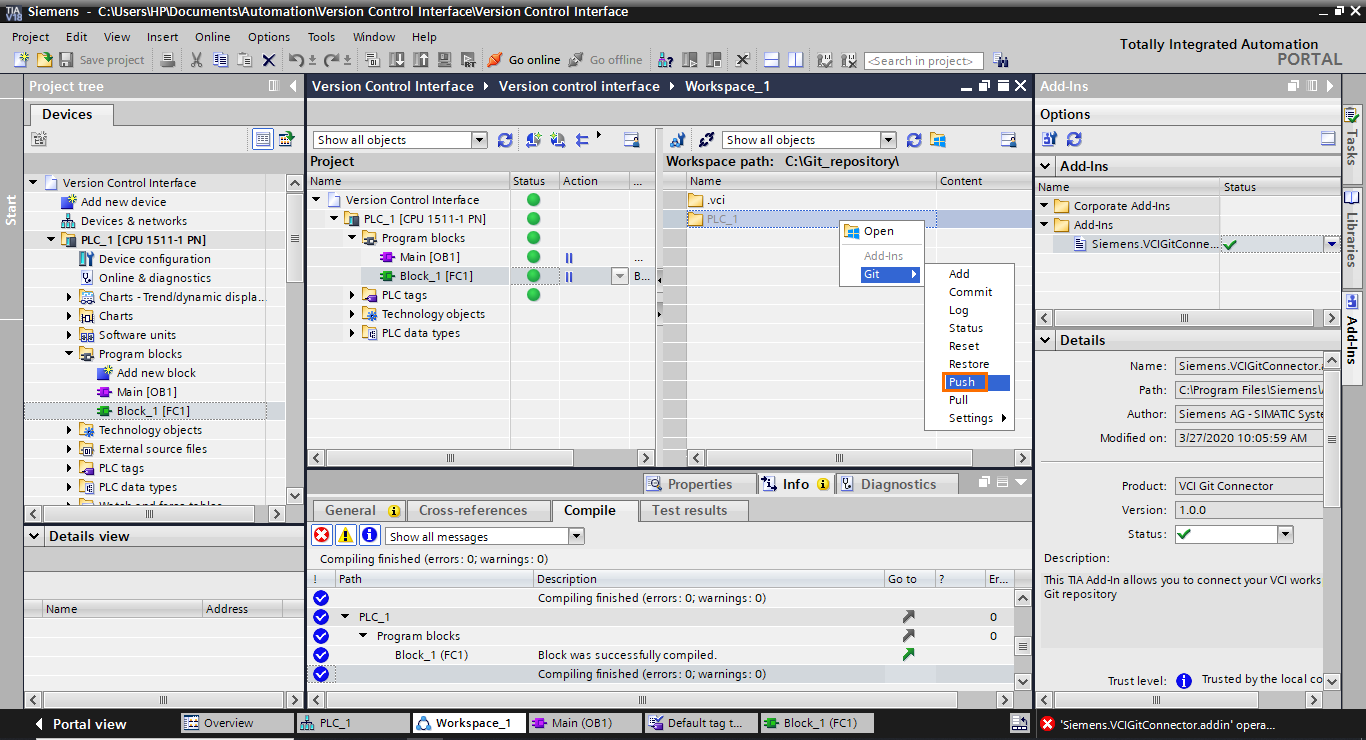1366x740 pixels.
Task: Click the Download to device icon
Action: [x=397, y=60]
